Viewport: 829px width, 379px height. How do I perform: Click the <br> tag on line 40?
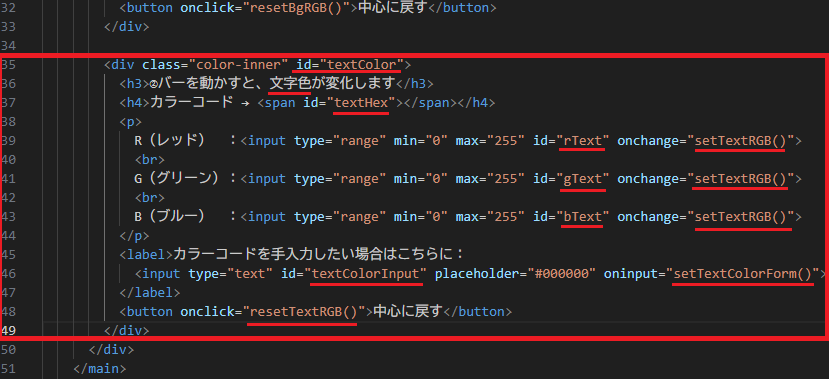pos(150,160)
